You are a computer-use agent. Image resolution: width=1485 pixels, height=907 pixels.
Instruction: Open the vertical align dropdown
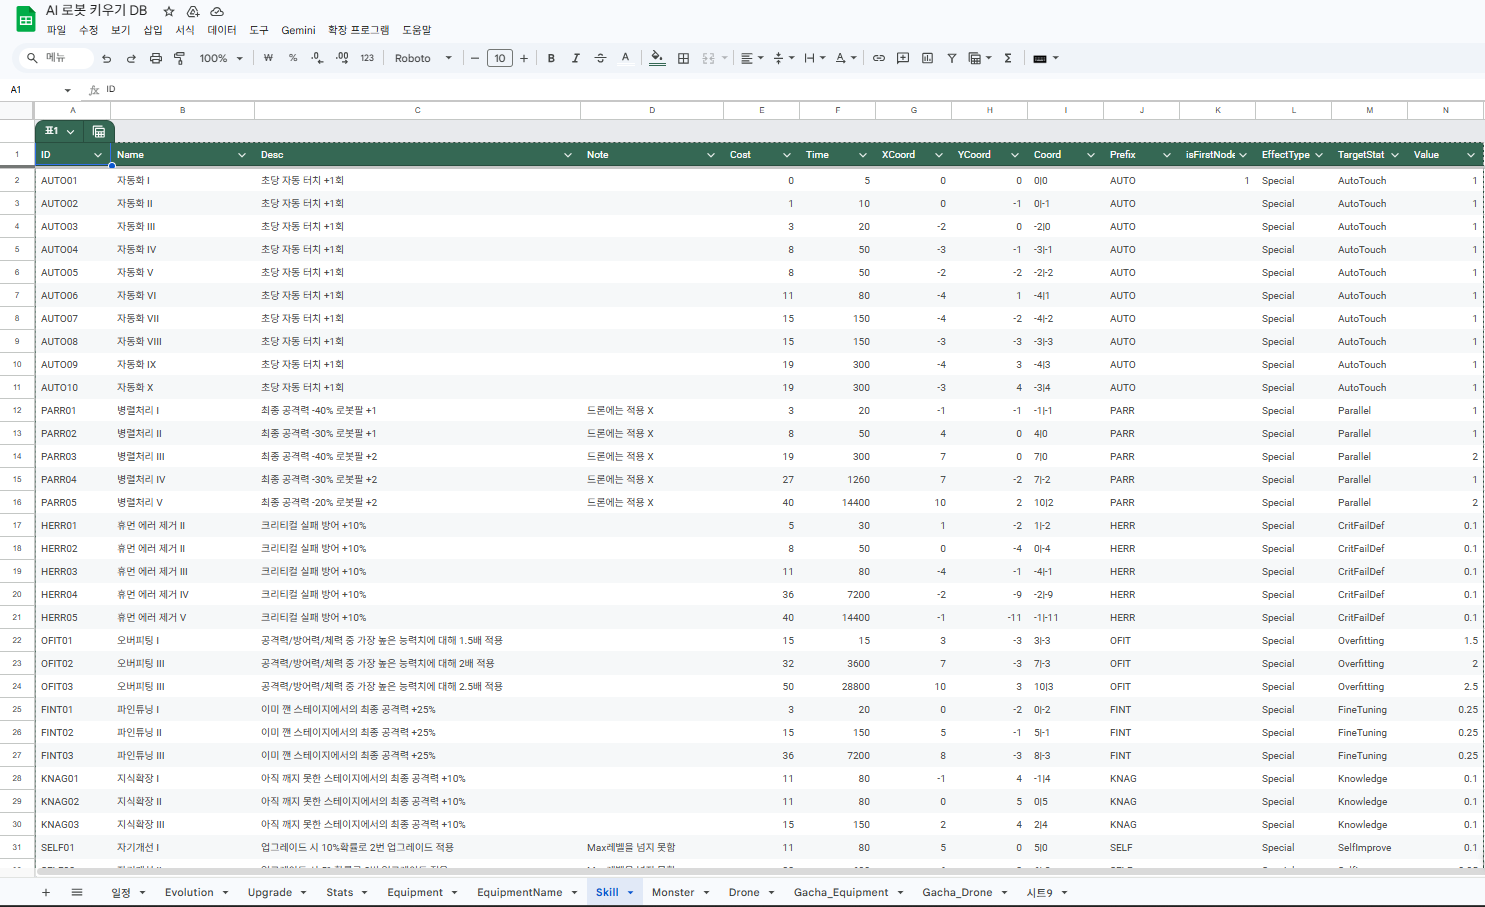pyautogui.click(x=784, y=58)
